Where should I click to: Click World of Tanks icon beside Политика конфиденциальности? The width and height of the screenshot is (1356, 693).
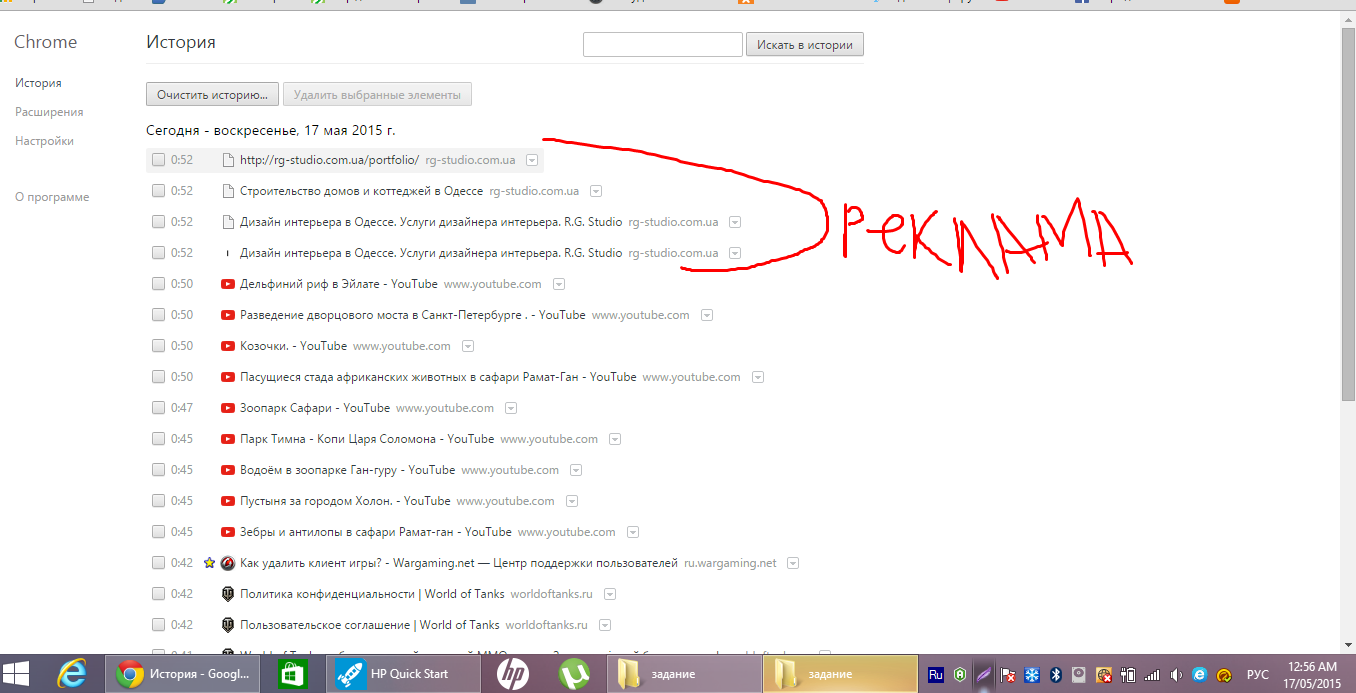[227, 594]
